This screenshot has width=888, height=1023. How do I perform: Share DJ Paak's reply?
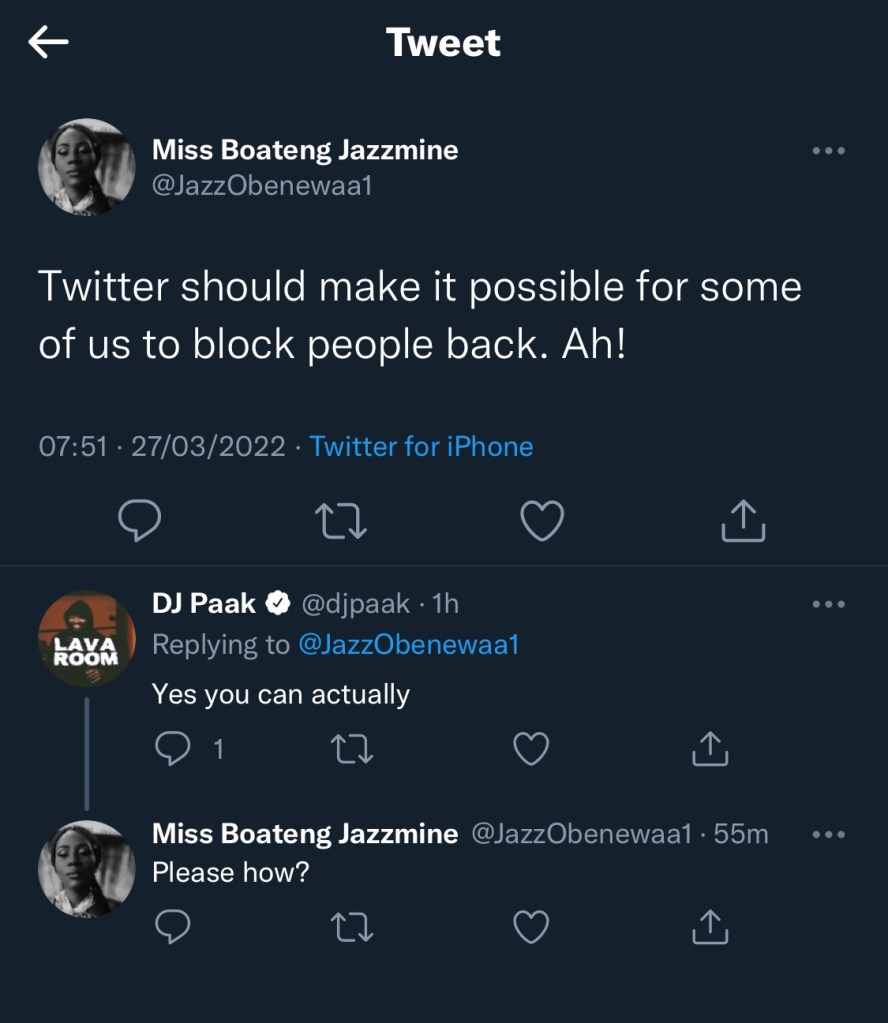[709, 748]
